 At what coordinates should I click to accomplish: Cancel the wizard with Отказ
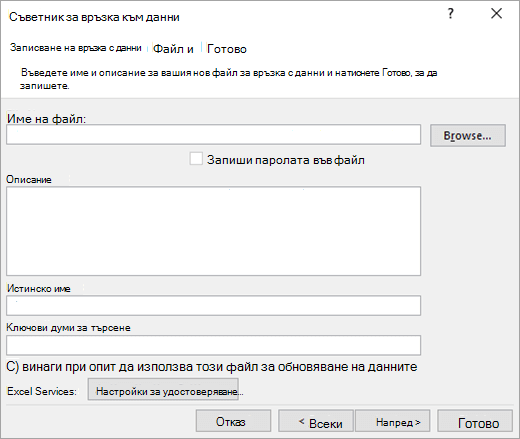[233, 421]
